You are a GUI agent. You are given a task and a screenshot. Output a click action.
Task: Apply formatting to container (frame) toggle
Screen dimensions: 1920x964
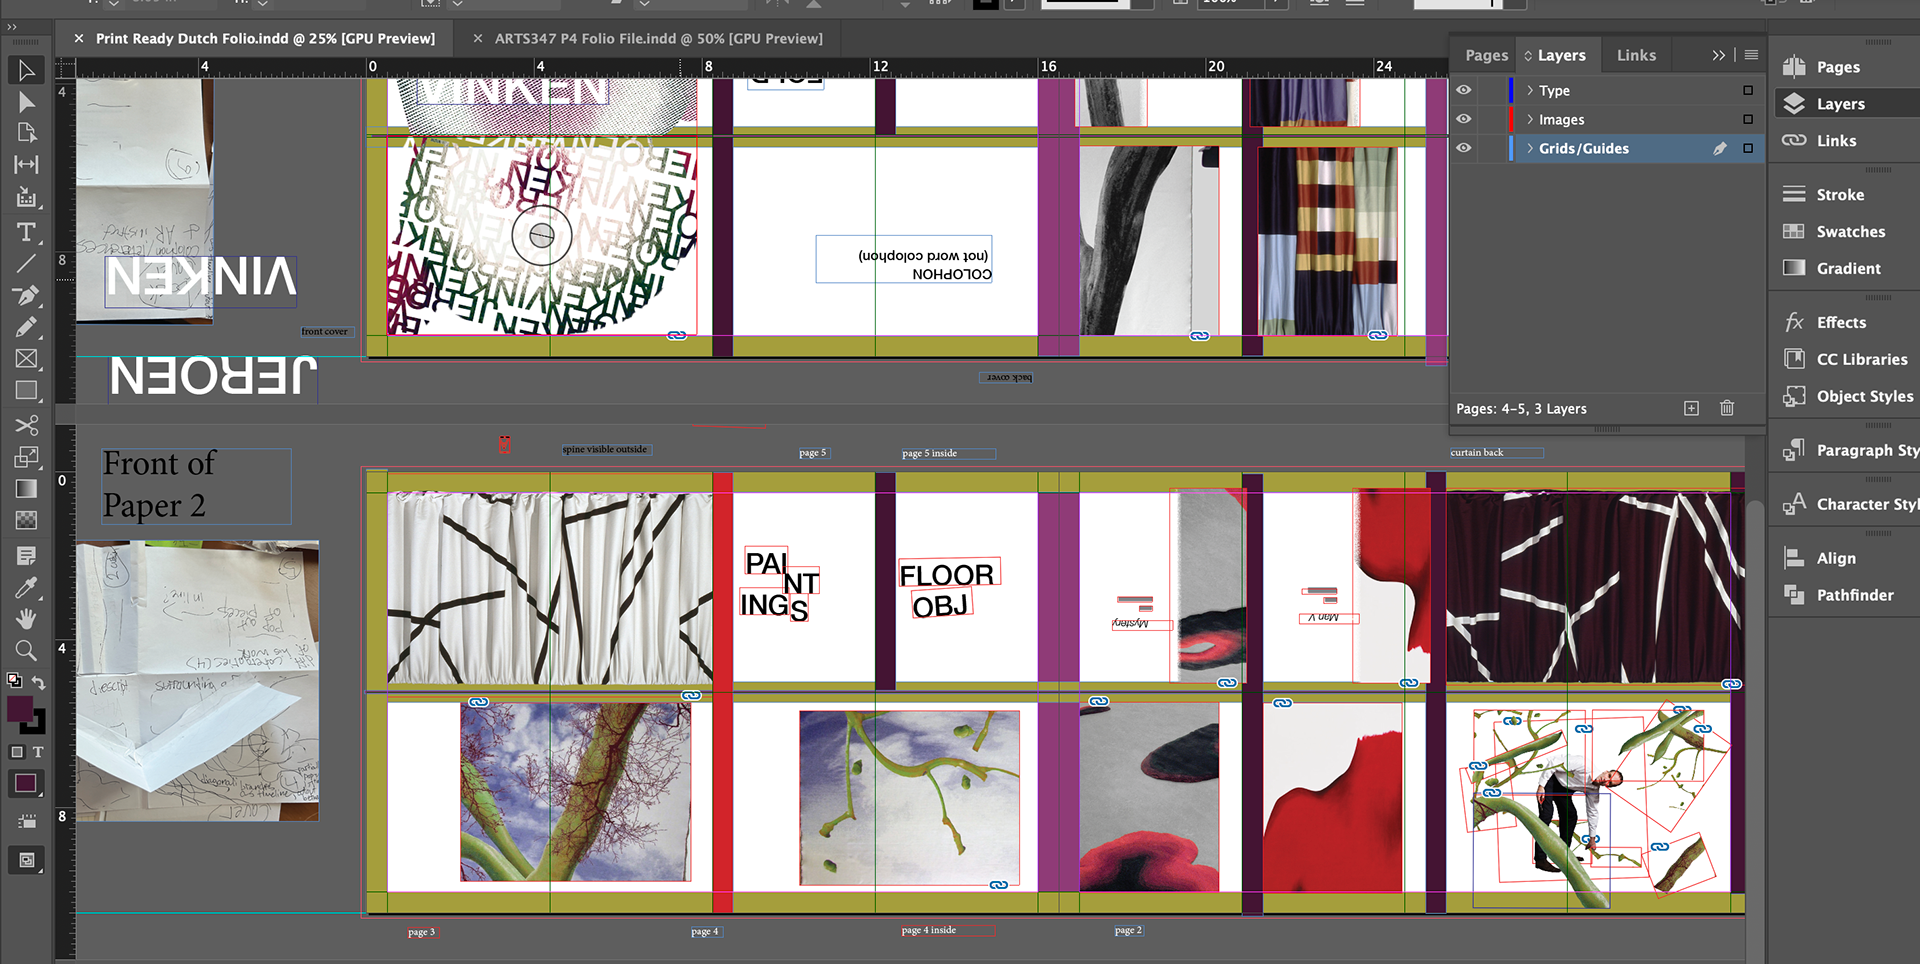tap(16, 752)
